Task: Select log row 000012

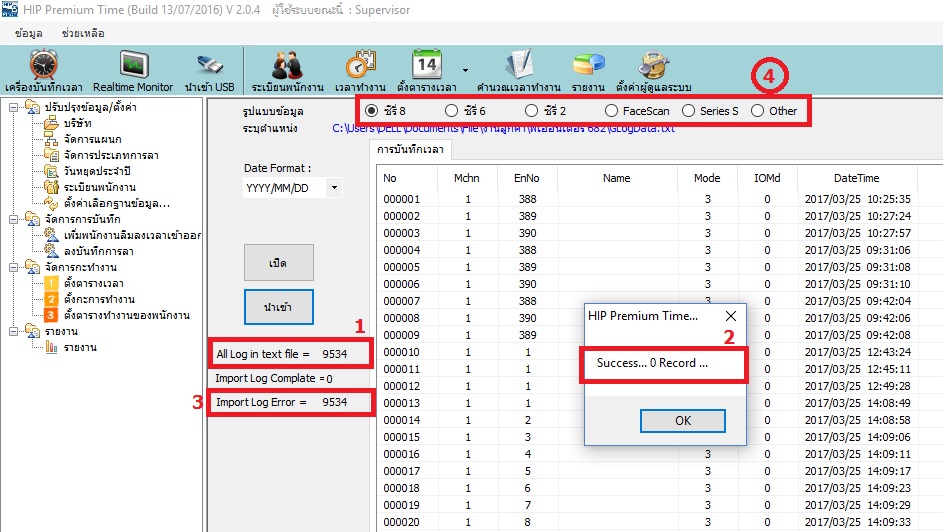Action: click(x=659, y=386)
